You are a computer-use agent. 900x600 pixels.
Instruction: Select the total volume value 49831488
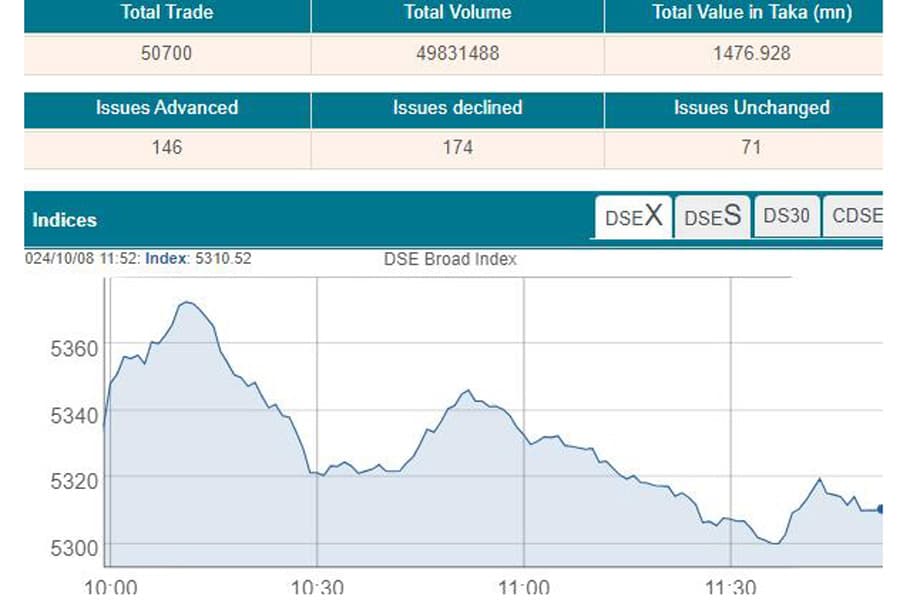[x=457, y=53]
